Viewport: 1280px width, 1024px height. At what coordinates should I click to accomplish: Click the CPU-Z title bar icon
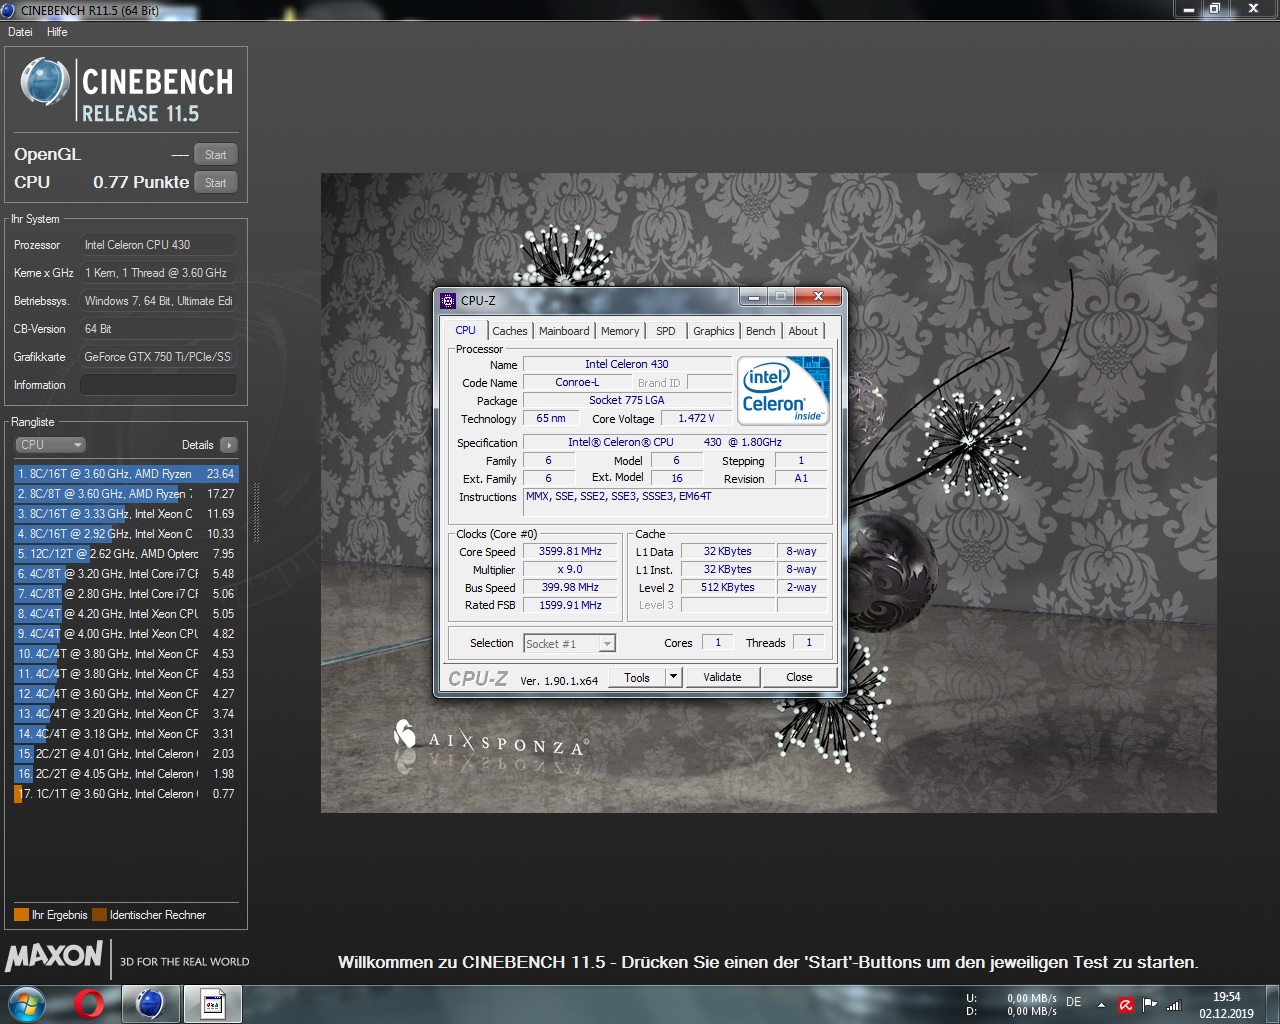click(448, 300)
